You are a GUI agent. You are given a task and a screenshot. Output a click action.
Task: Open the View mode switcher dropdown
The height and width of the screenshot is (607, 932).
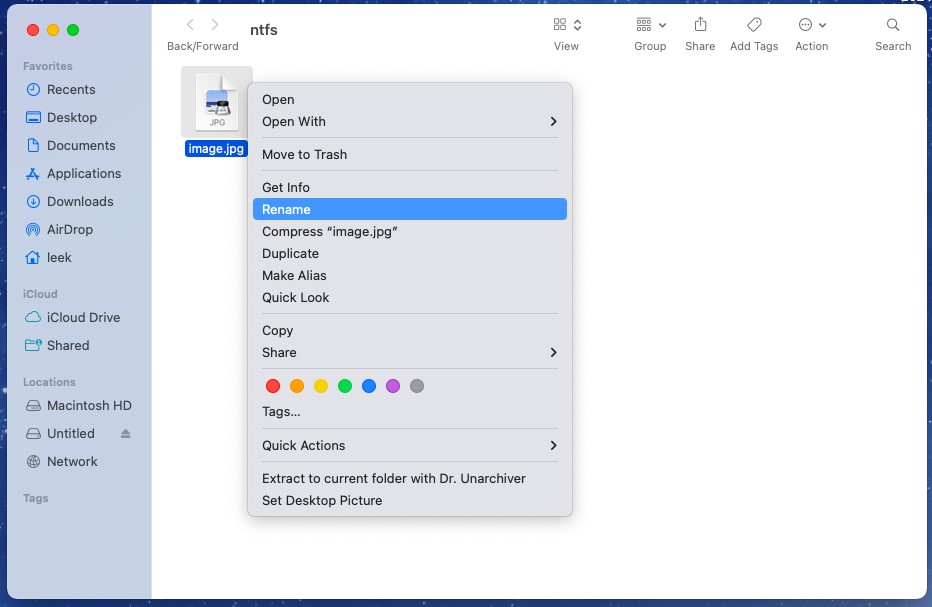[x=566, y=25]
